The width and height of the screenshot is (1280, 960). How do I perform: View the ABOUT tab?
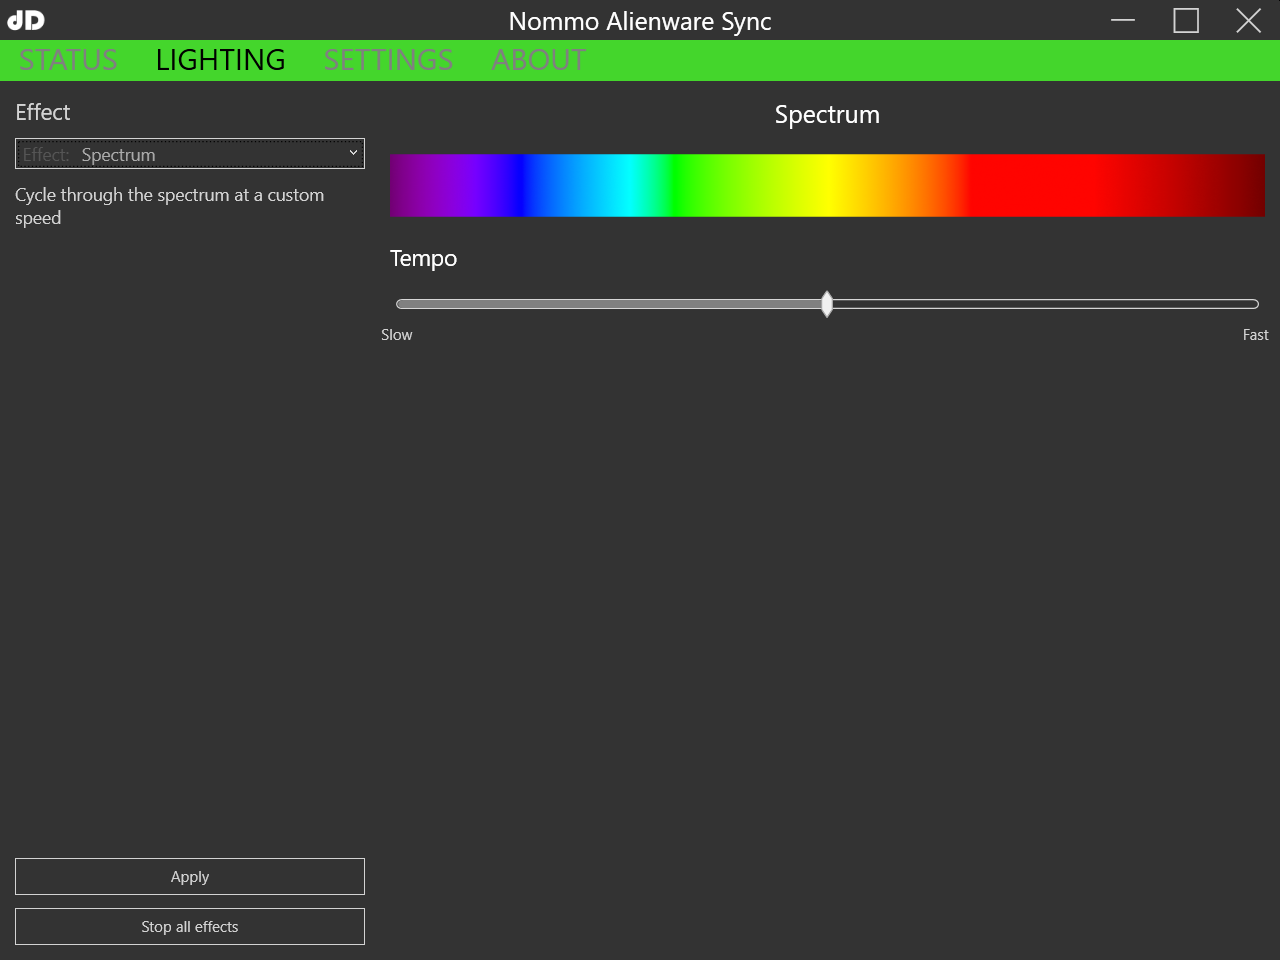(538, 60)
